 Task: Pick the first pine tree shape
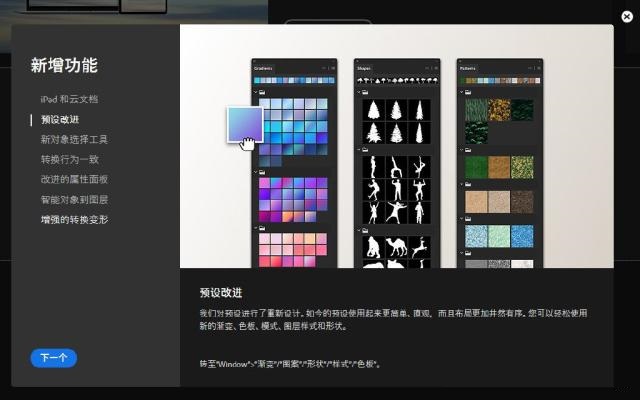pos(373,110)
